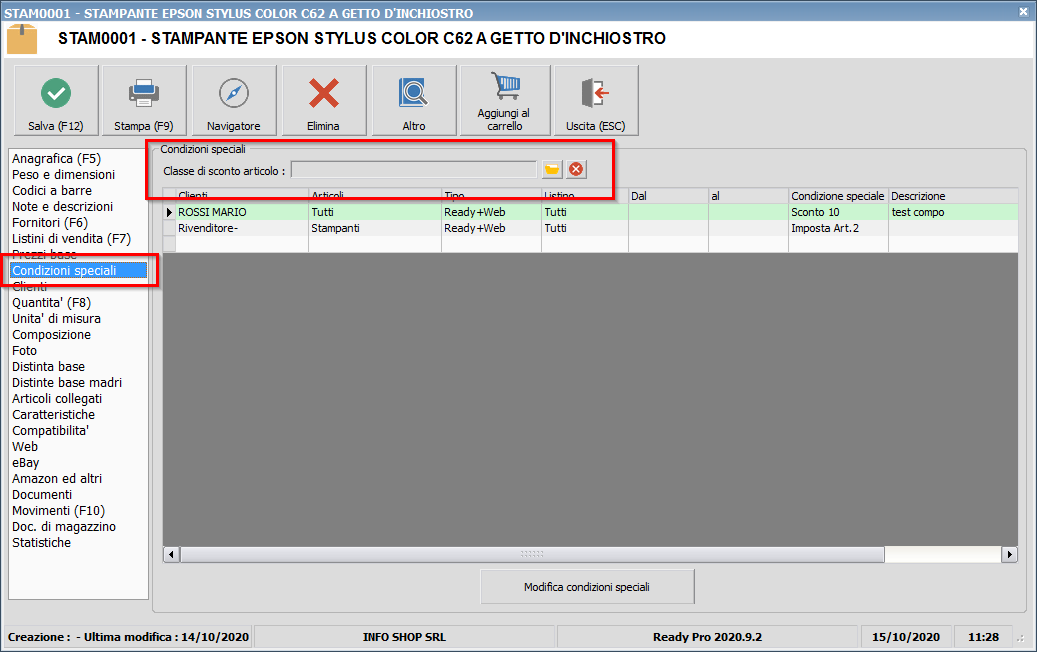
Task: Select Amazon ed altri
Action: [x=57, y=478]
